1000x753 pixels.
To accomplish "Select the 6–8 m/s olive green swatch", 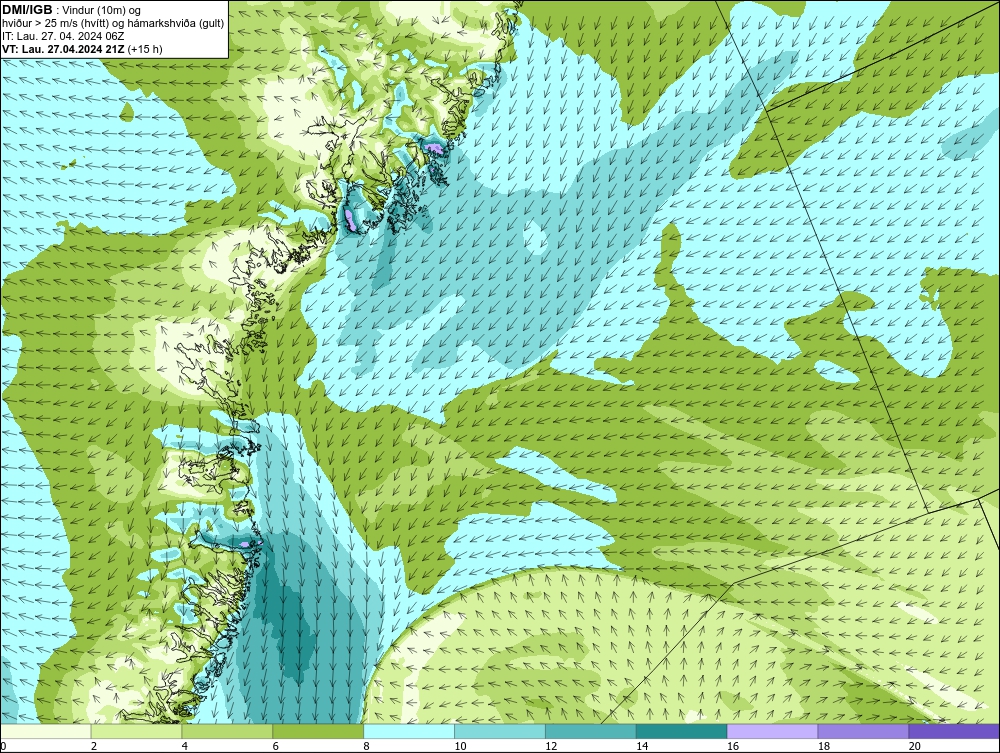I will (x=318, y=731).
